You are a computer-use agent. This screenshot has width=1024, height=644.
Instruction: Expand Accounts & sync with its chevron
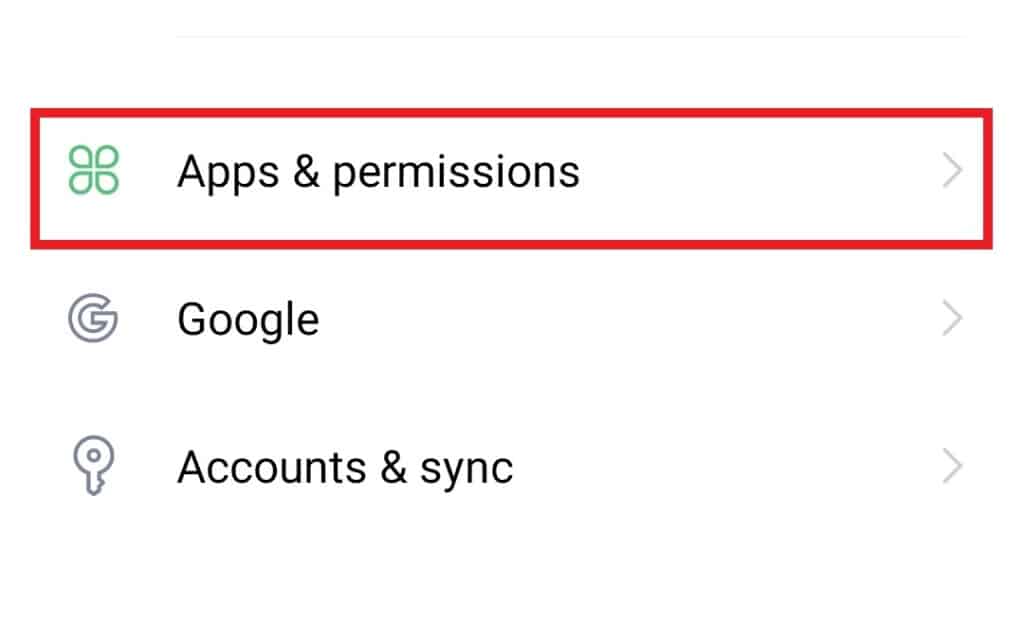click(x=952, y=466)
